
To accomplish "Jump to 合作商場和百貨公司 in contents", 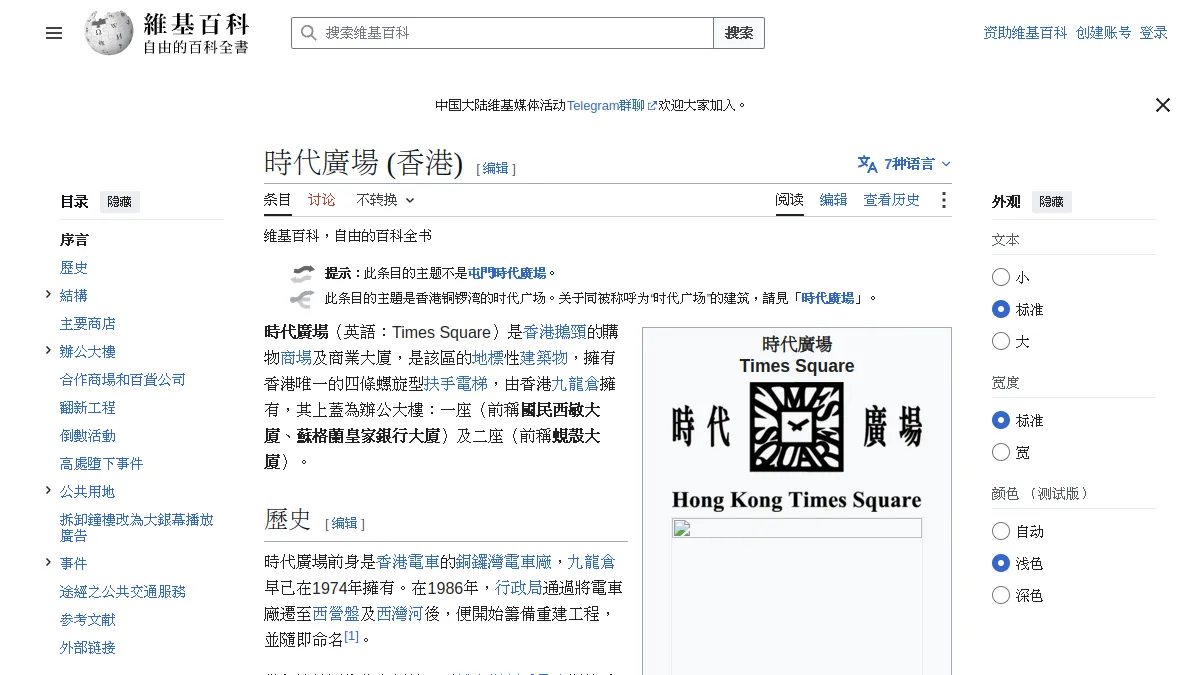I will coord(123,380).
